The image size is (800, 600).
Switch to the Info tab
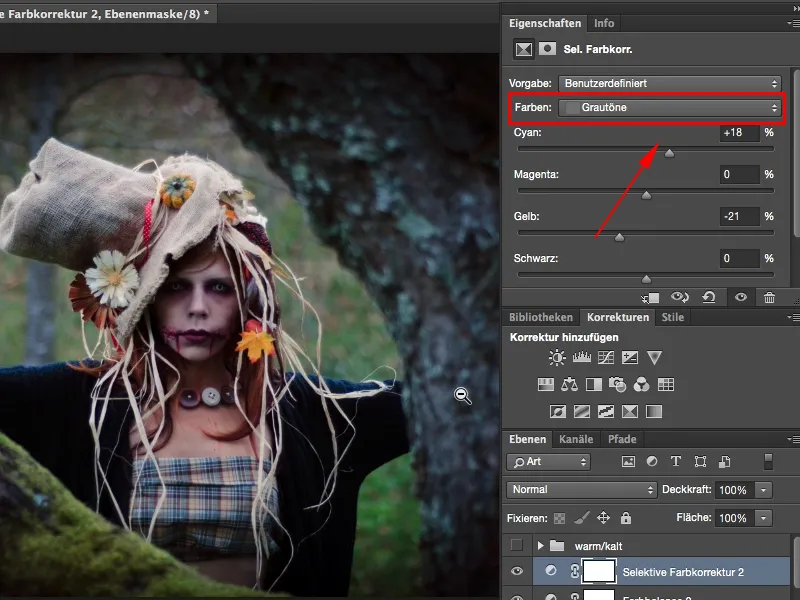pyautogui.click(x=604, y=23)
